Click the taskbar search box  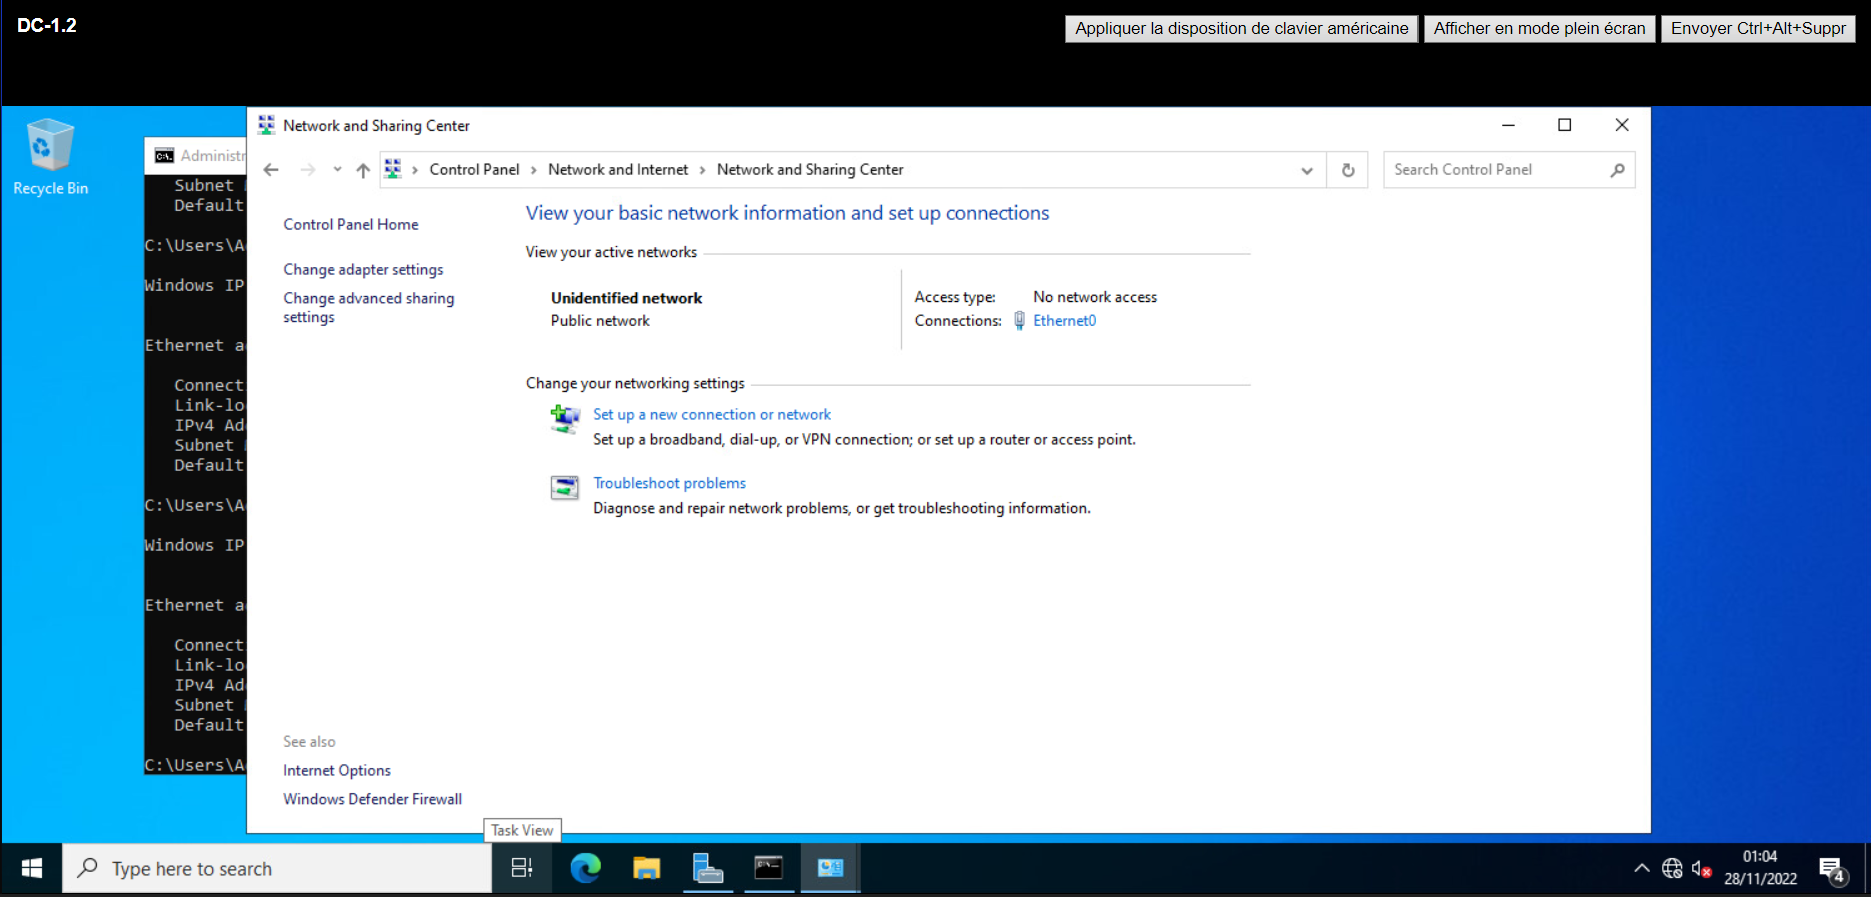tap(277, 868)
